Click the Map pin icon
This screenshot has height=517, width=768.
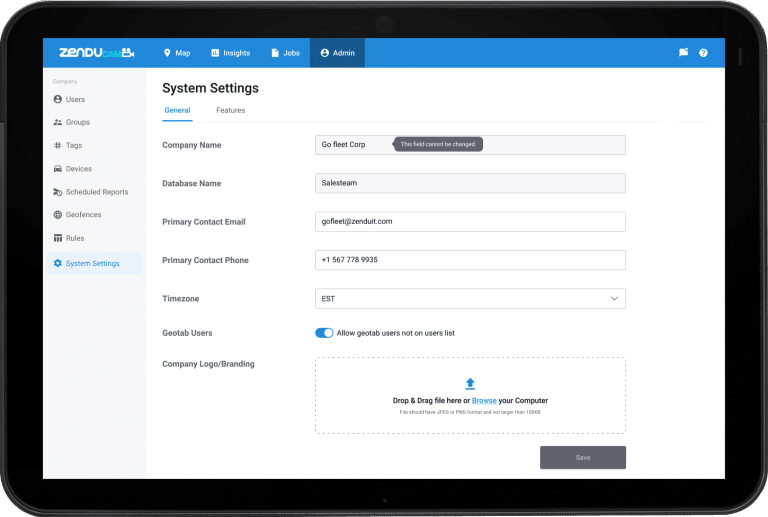point(167,53)
